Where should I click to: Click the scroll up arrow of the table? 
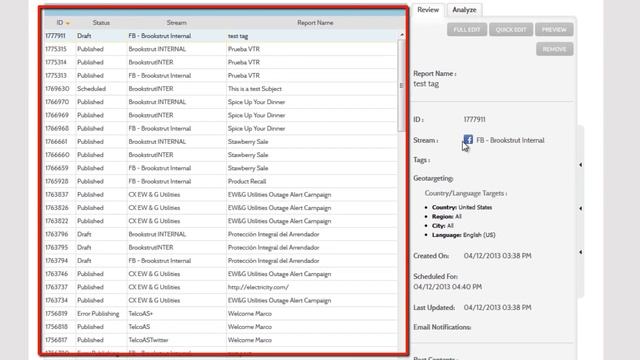[402, 35]
